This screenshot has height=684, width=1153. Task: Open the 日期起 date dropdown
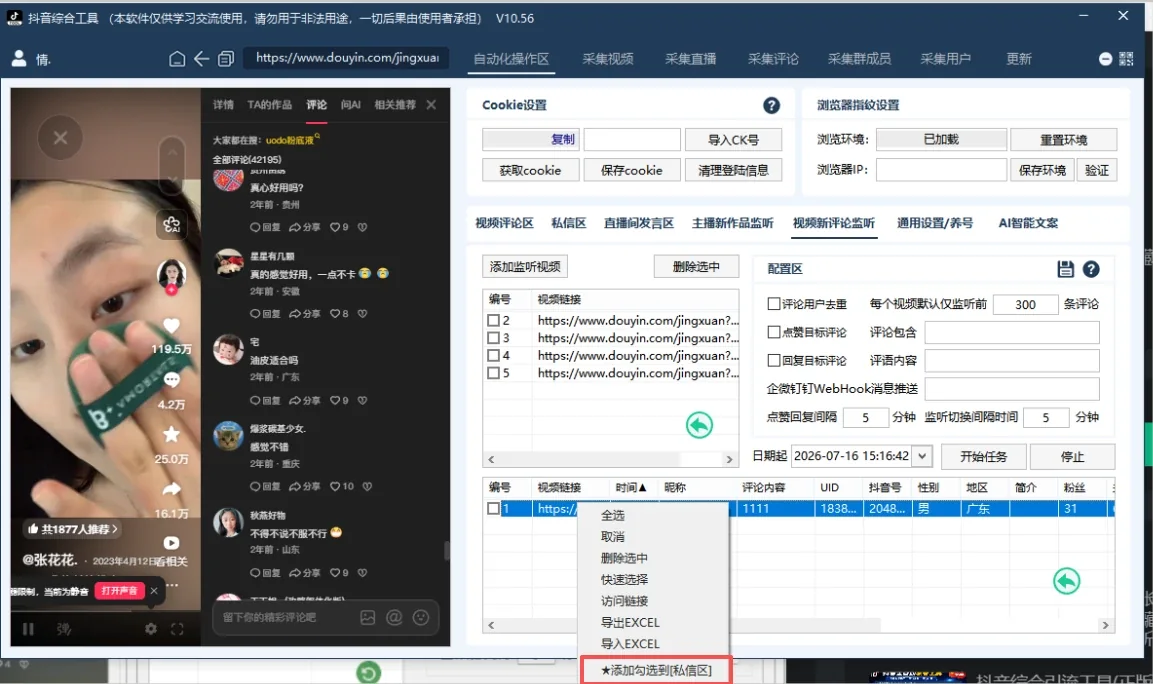922,456
